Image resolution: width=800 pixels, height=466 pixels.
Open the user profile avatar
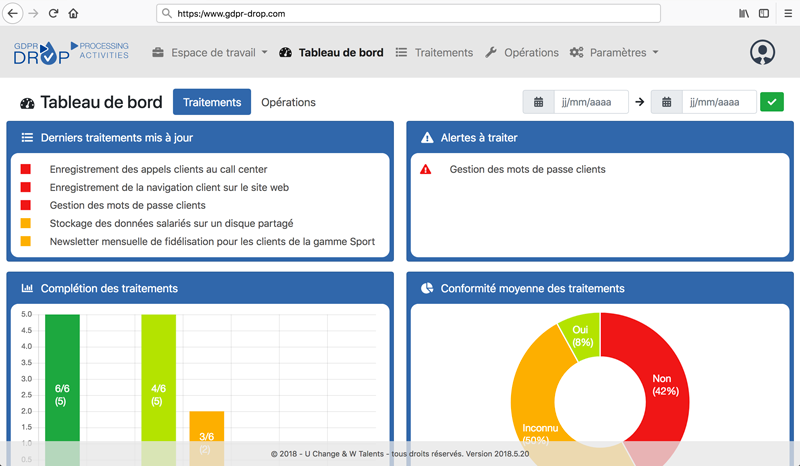point(762,52)
